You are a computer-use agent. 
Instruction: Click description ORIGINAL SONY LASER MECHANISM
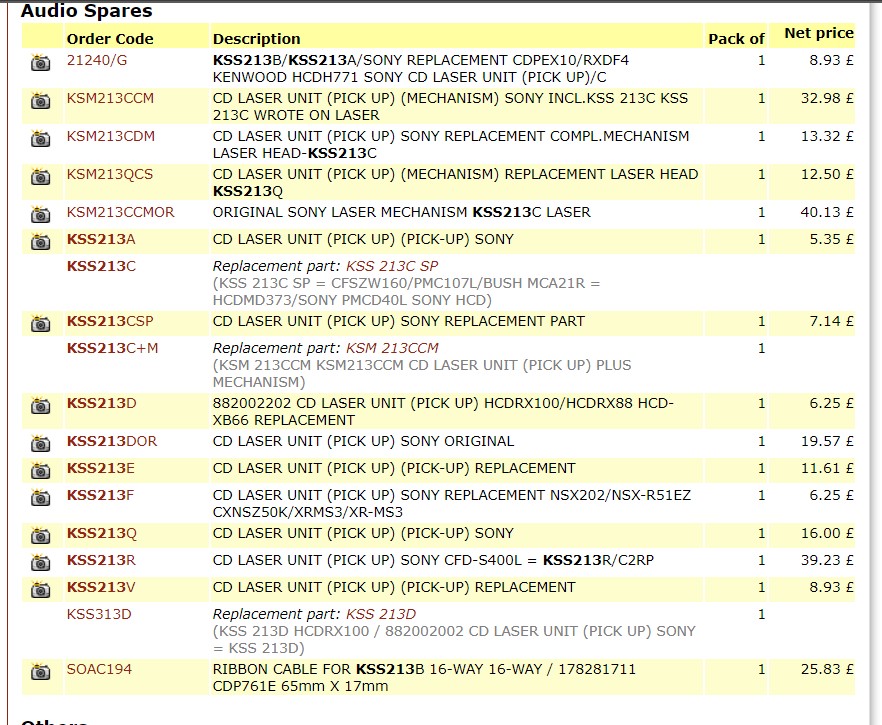point(402,212)
